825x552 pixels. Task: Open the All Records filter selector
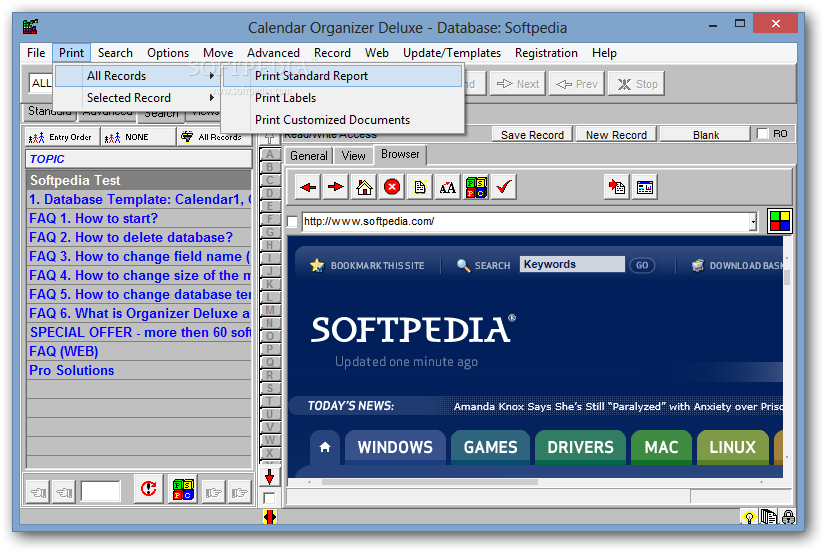pos(214,137)
